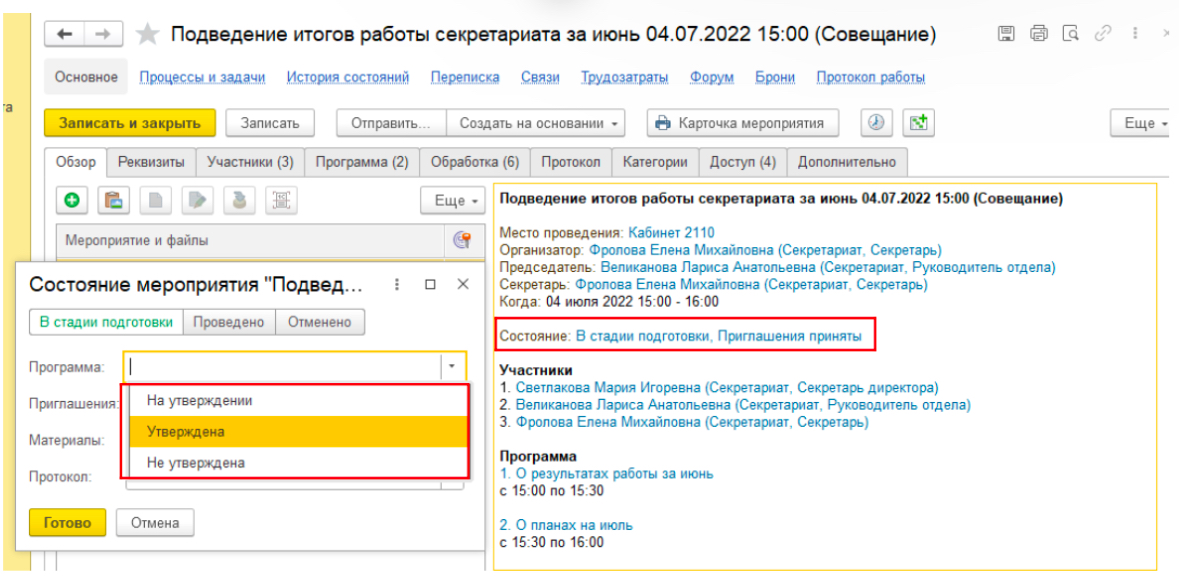The image size is (1179, 585).
Task: Open the print preview magnifier icon
Action: click(x=1071, y=34)
